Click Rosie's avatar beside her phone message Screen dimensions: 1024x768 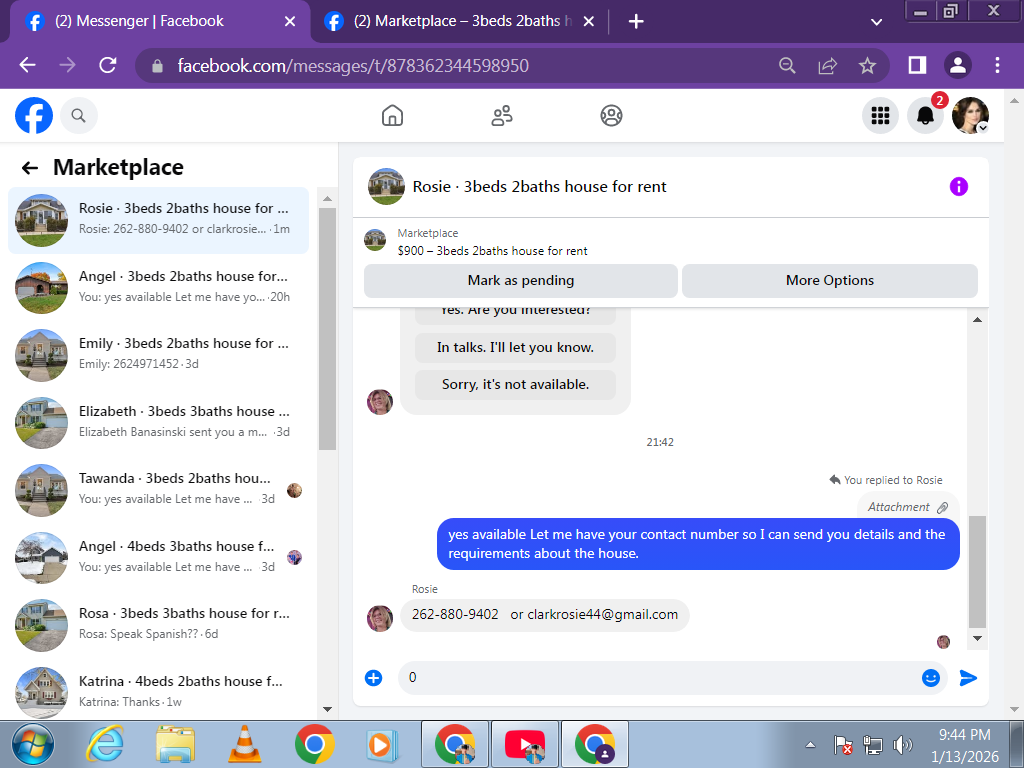[379, 618]
